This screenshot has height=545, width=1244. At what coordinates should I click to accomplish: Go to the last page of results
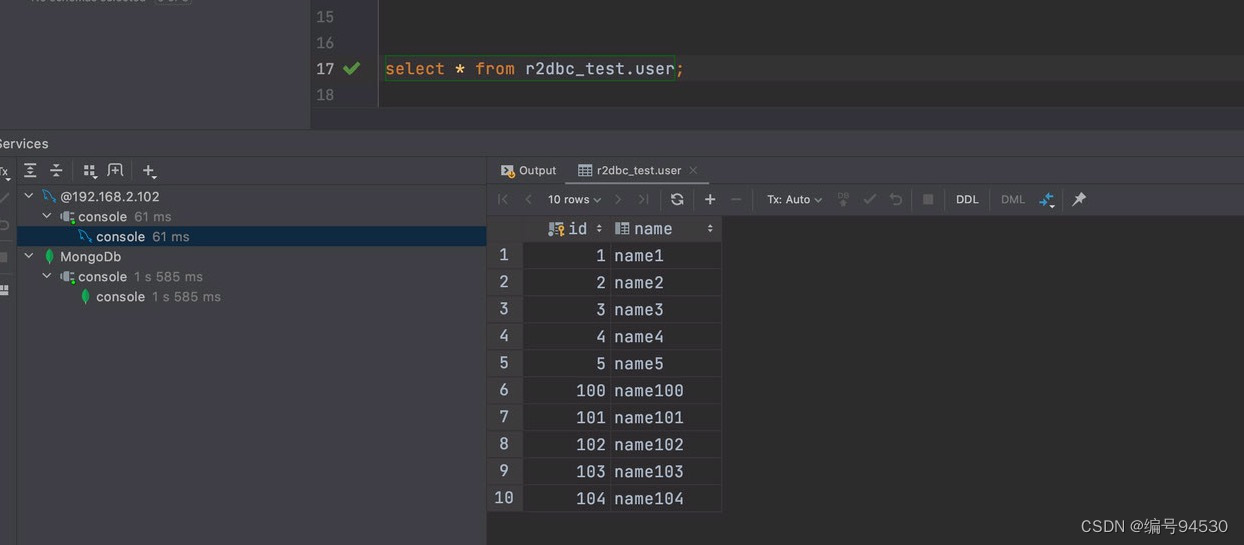(x=644, y=199)
